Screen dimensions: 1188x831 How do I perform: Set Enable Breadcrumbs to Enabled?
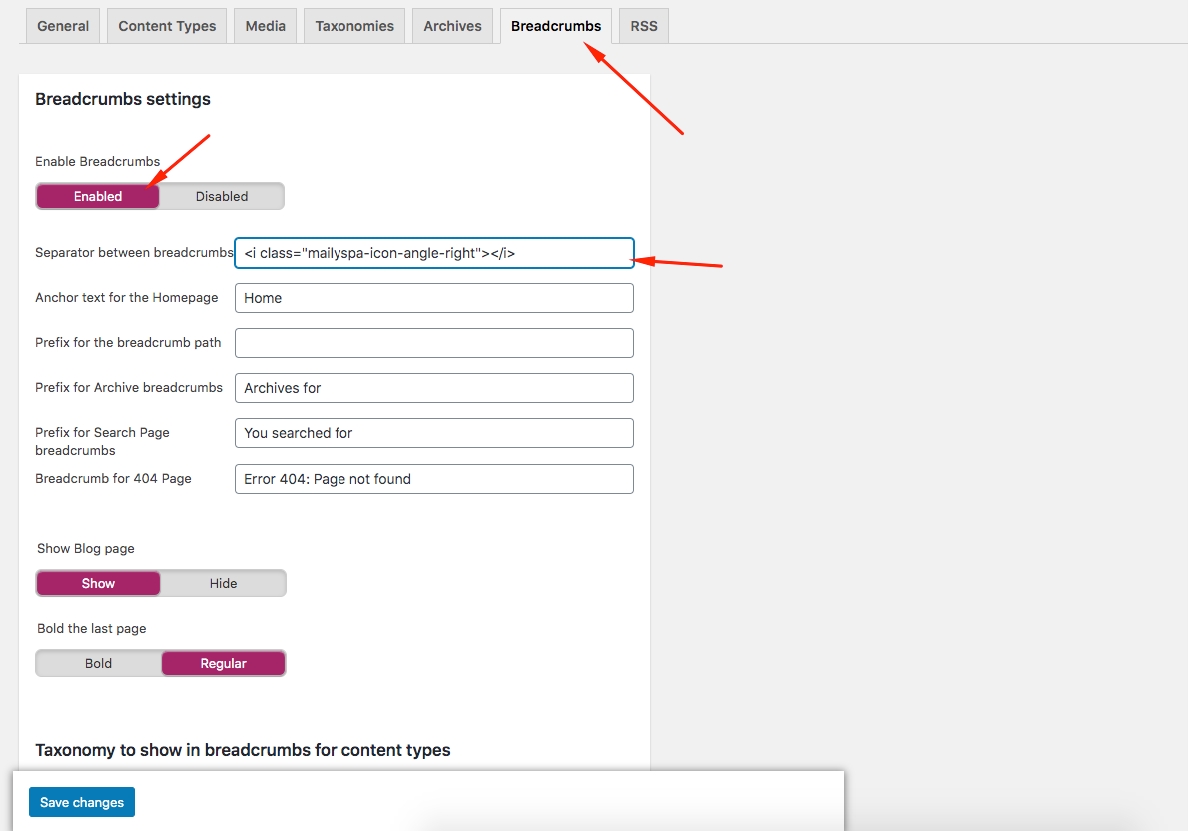point(98,196)
